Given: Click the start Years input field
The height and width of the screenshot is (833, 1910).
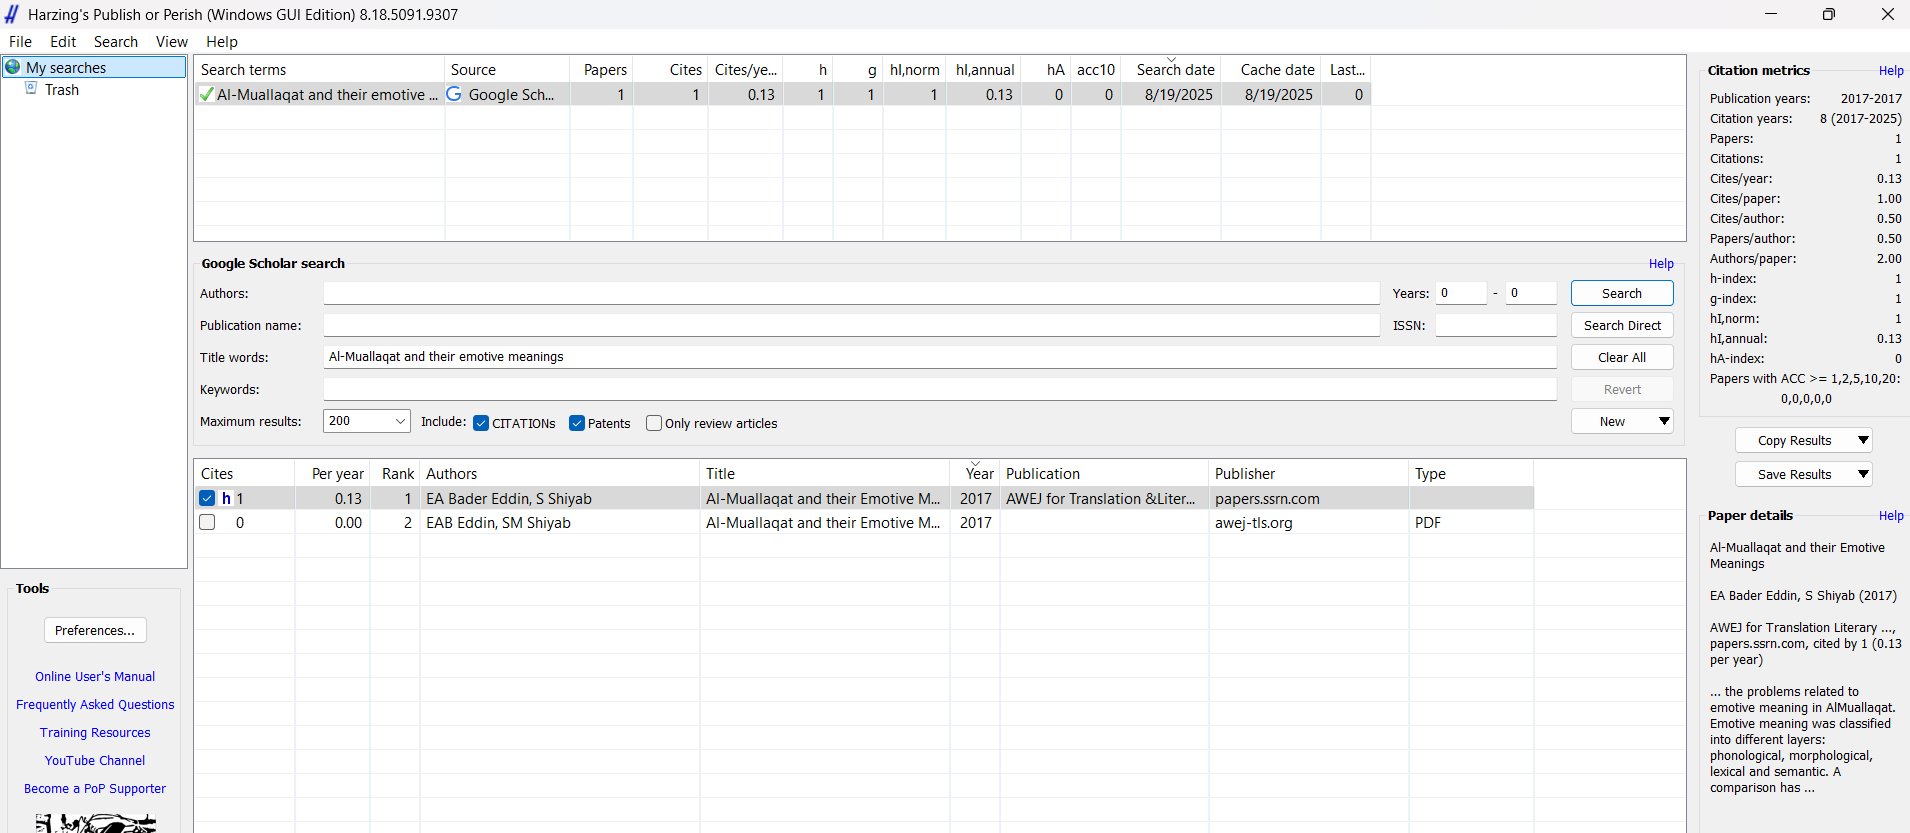Looking at the screenshot, I should tap(1461, 293).
